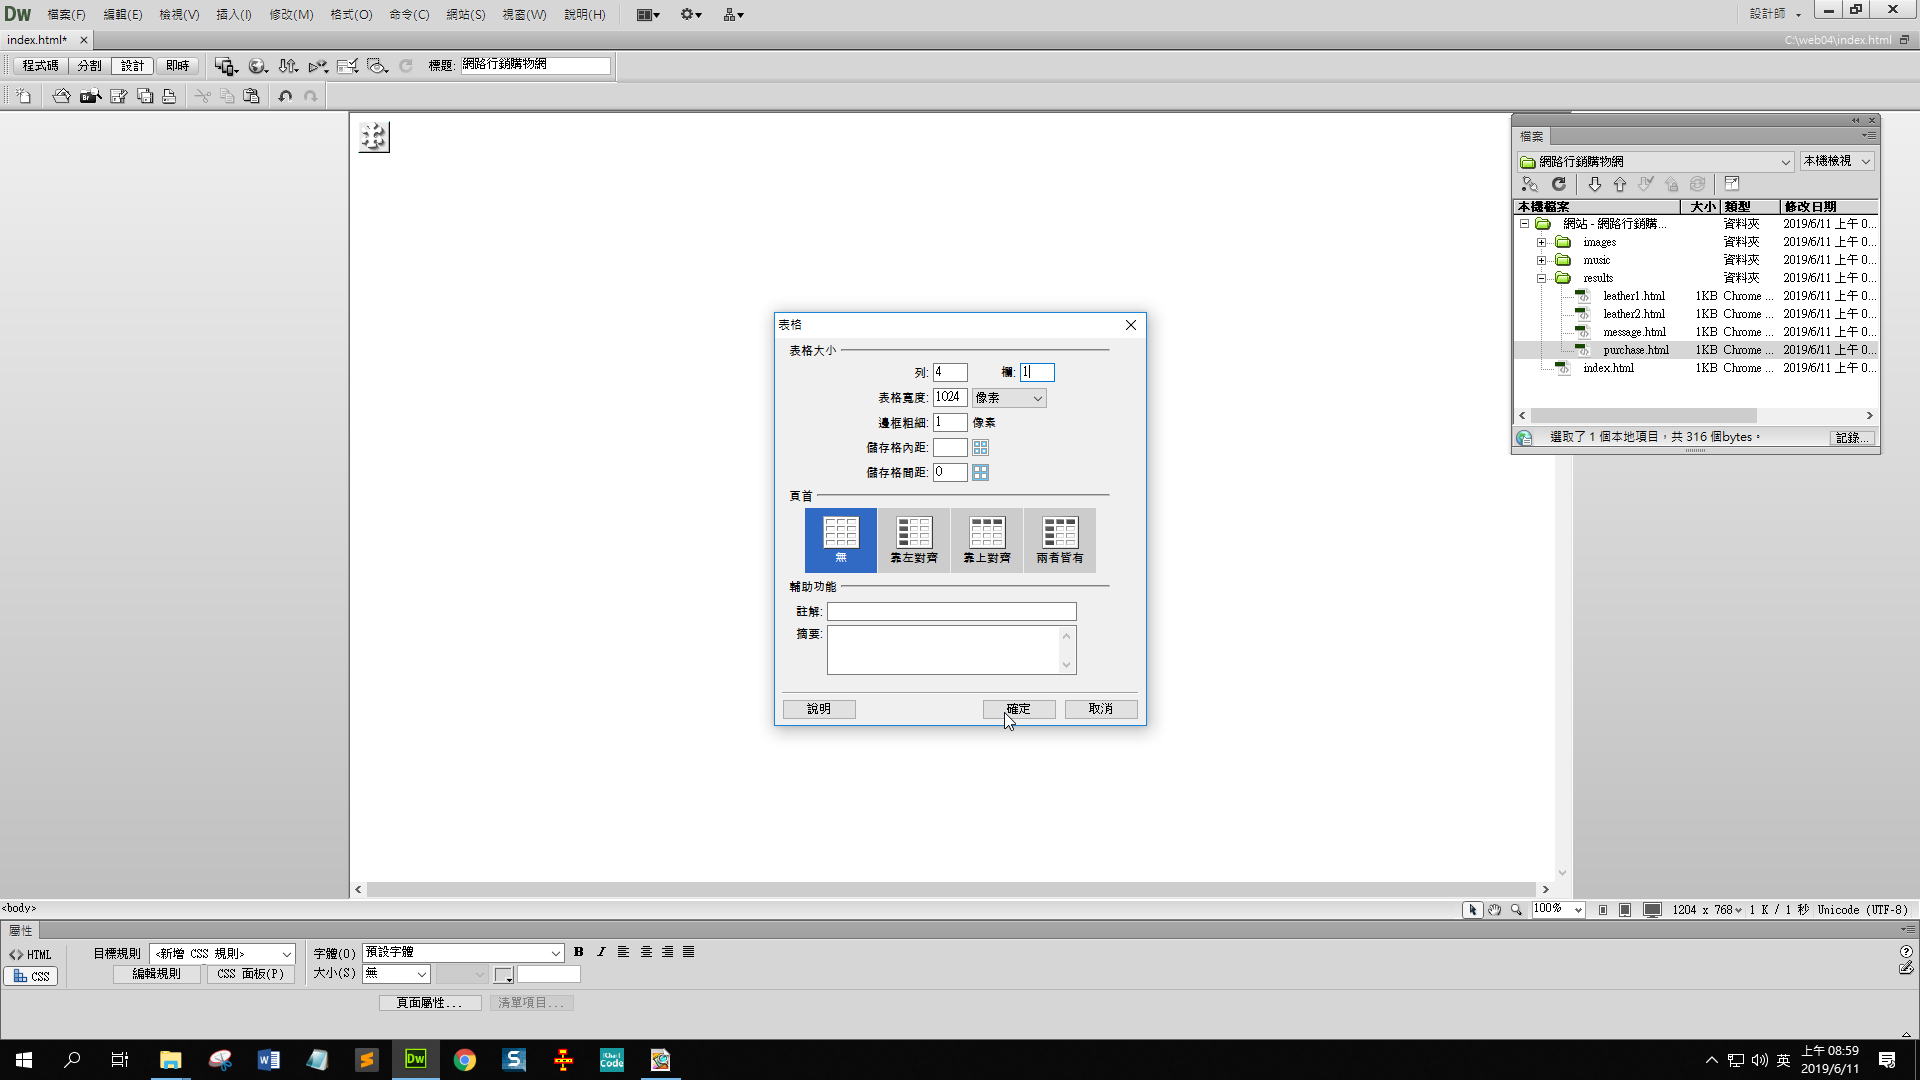
Task: Click the Browse in Bridge icon
Action: tap(90, 96)
